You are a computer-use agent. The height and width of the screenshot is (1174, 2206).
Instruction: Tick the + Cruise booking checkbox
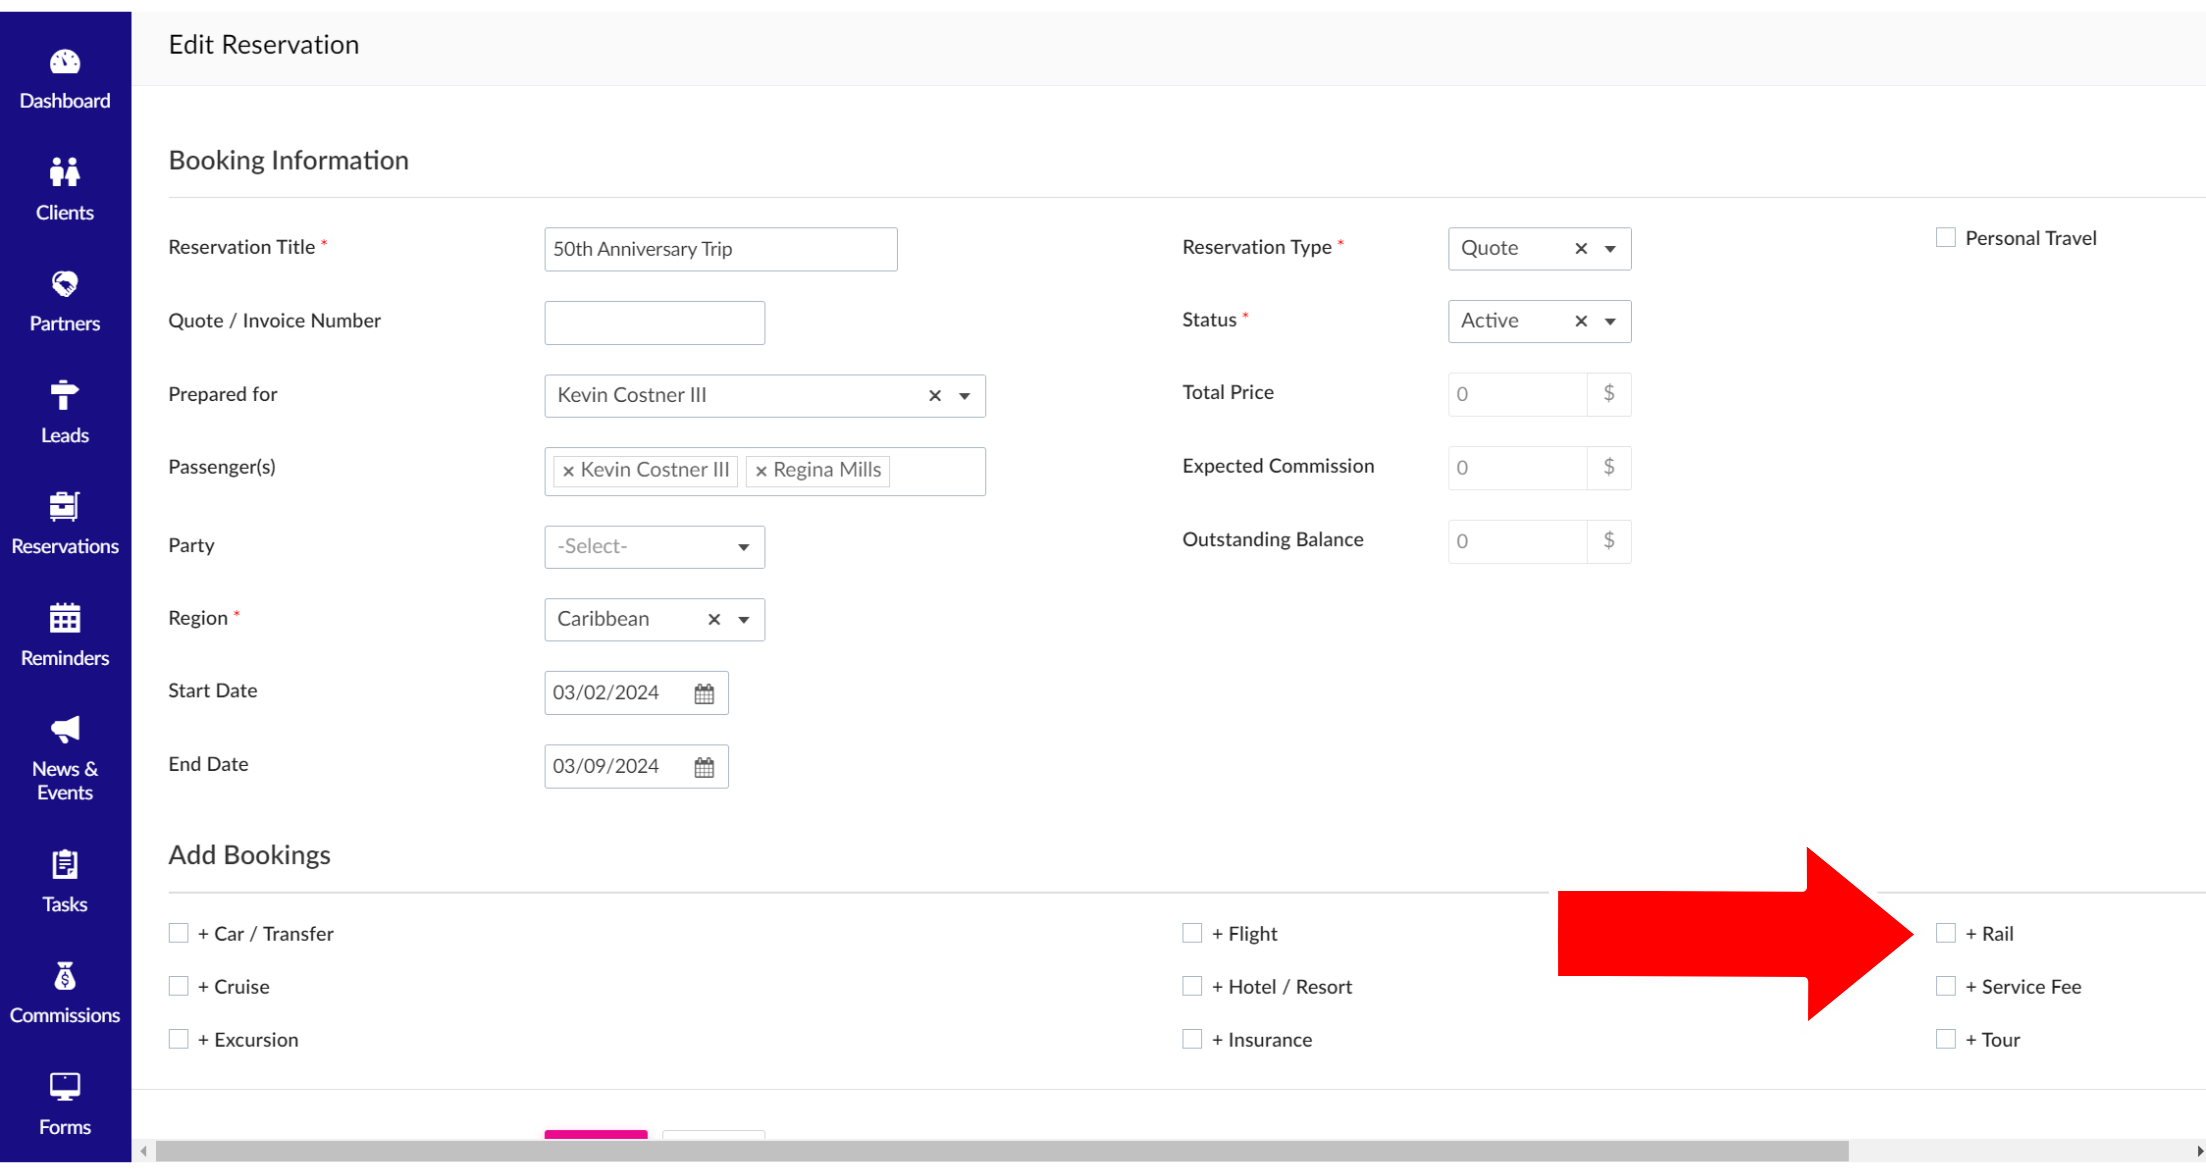coord(178,986)
